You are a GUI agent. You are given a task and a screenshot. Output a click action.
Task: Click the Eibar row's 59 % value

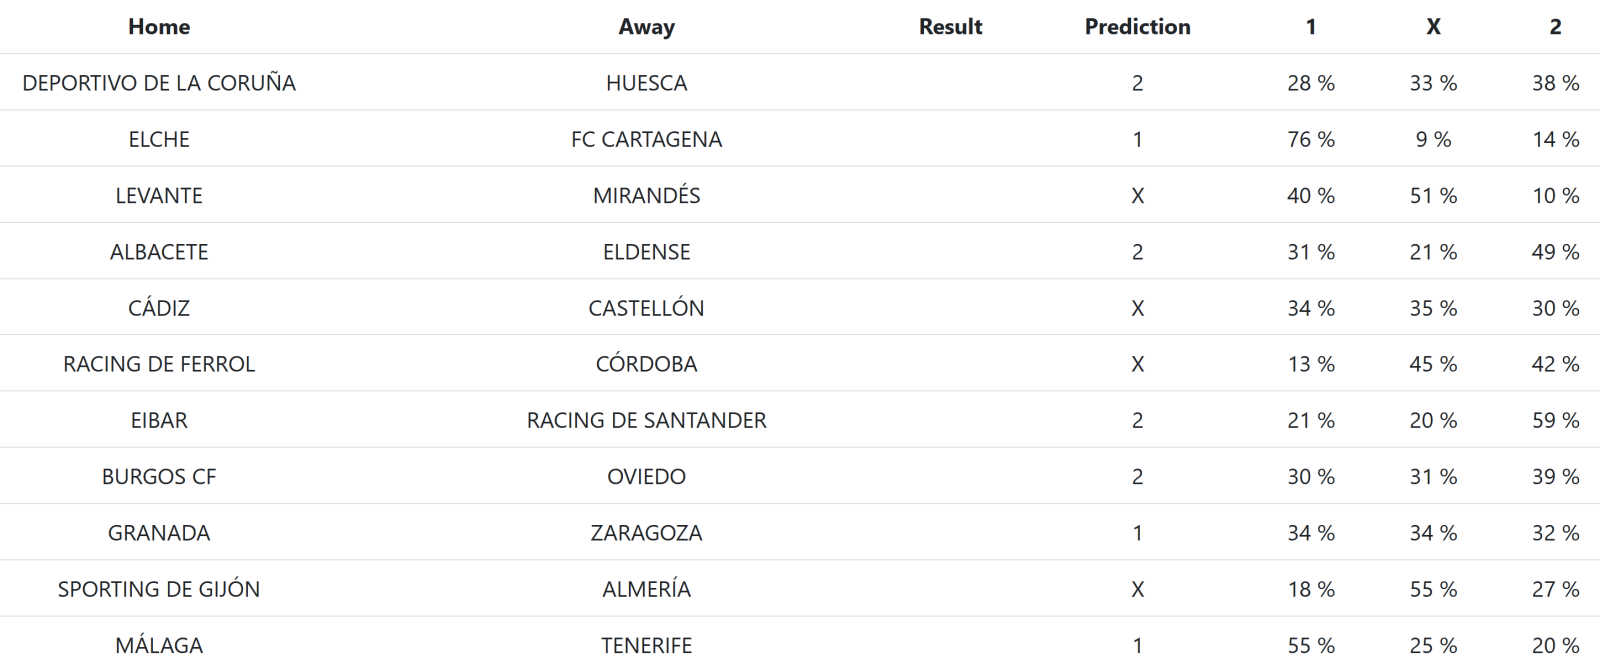(x=1555, y=421)
